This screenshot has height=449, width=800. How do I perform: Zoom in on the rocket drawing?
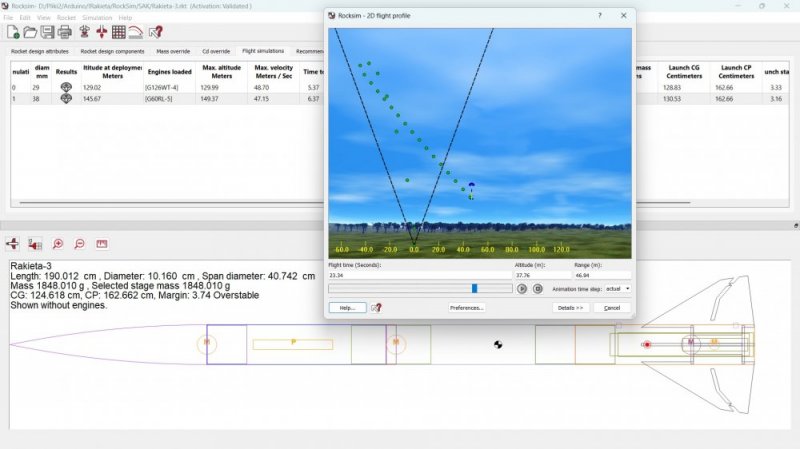(x=58, y=244)
